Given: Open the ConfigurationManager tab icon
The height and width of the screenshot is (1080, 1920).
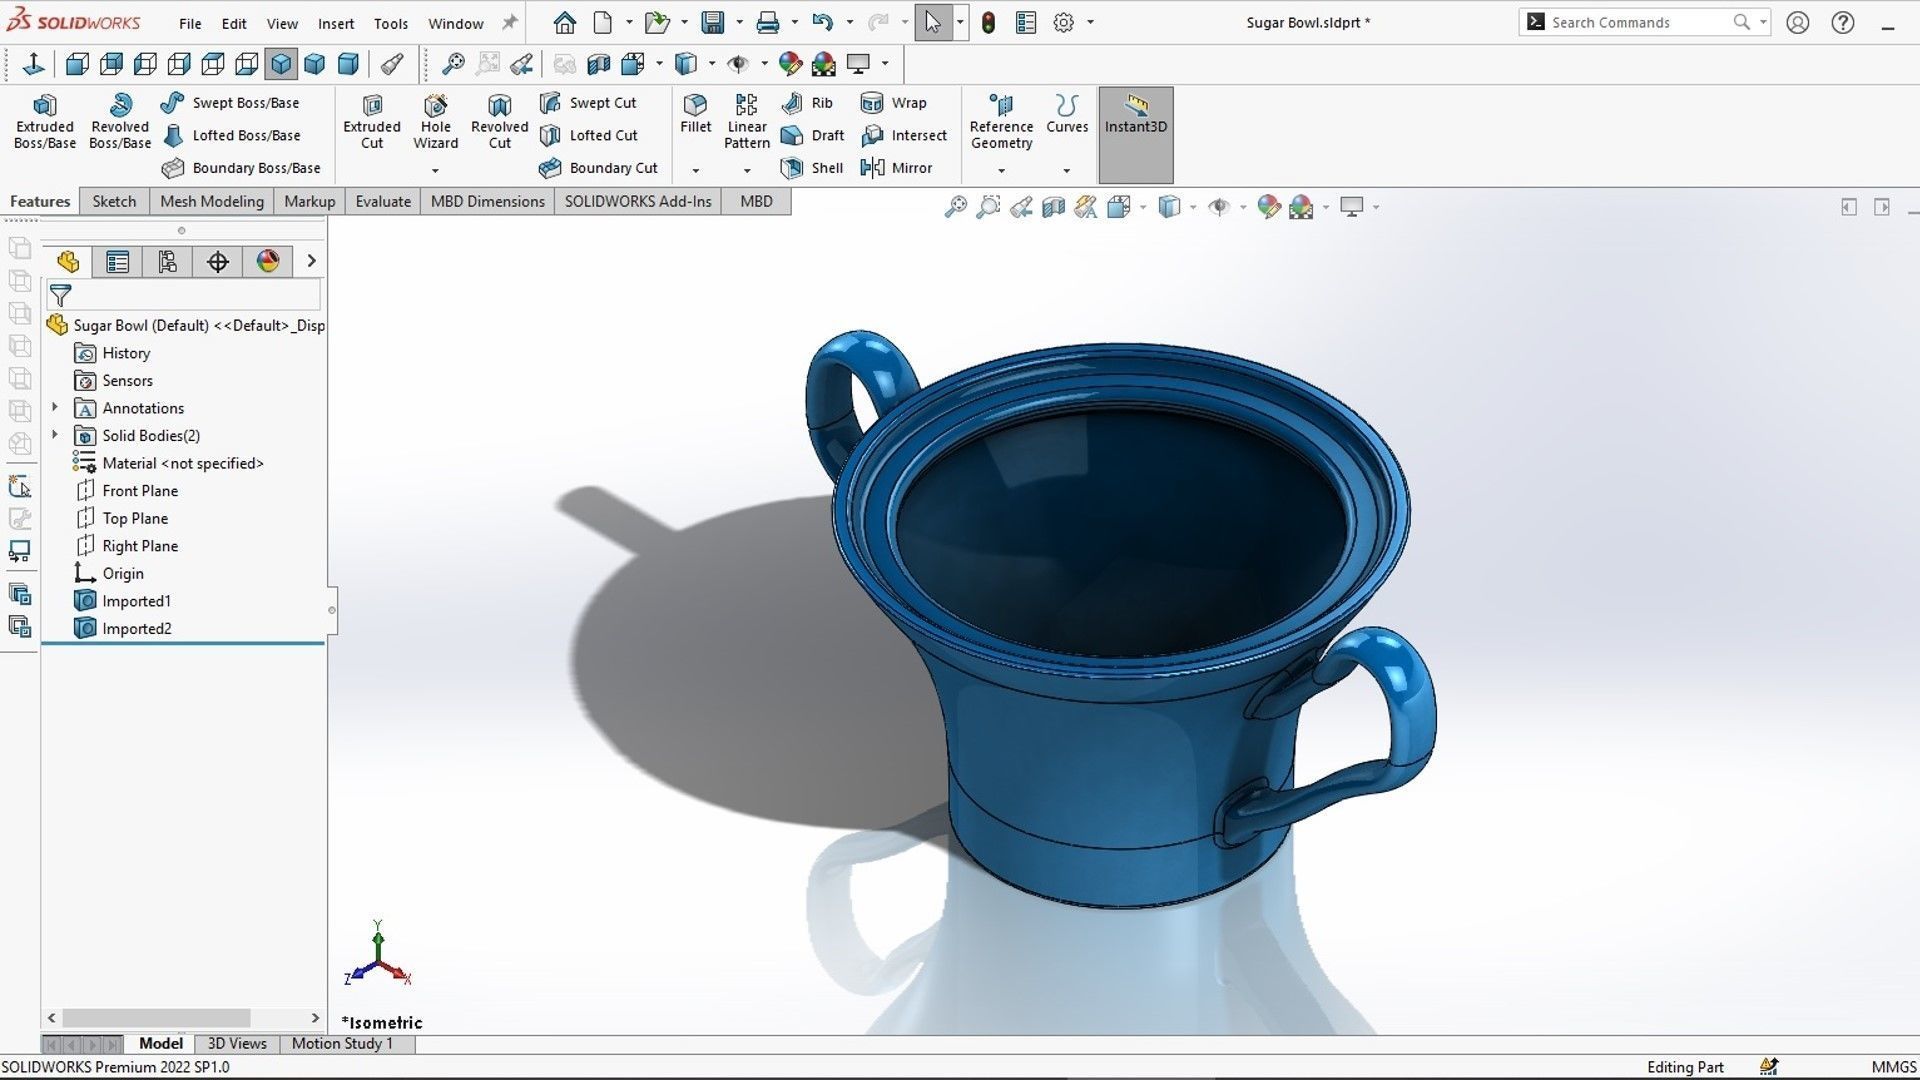Looking at the screenshot, I should point(167,262).
